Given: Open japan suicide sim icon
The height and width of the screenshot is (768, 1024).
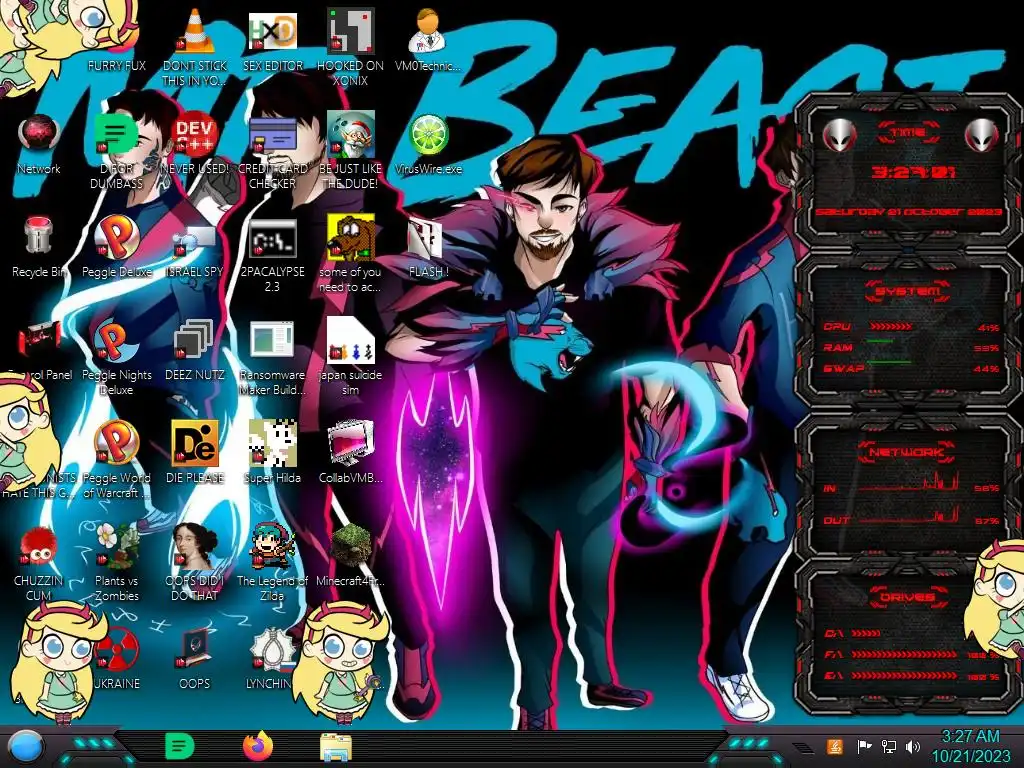Looking at the screenshot, I should pyautogui.click(x=350, y=340).
